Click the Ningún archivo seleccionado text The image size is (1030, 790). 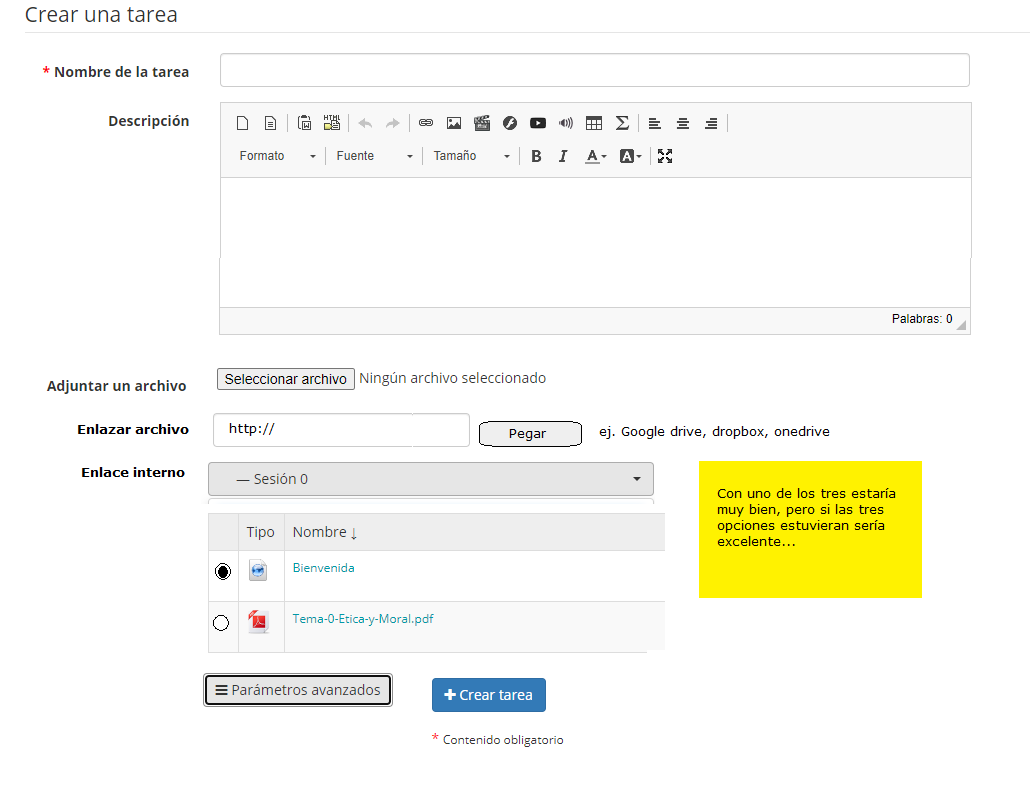[453, 378]
